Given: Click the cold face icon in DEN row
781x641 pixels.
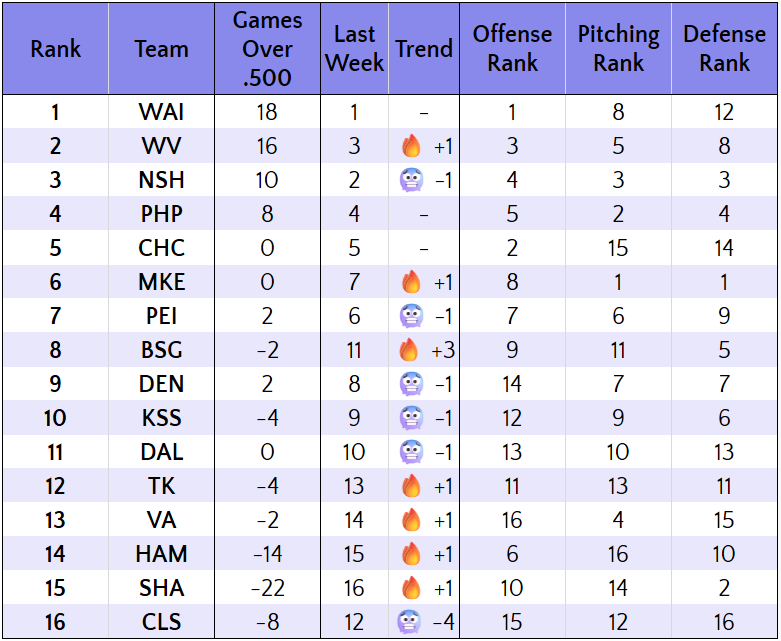Looking at the screenshot, I should (x=411, y=385).
